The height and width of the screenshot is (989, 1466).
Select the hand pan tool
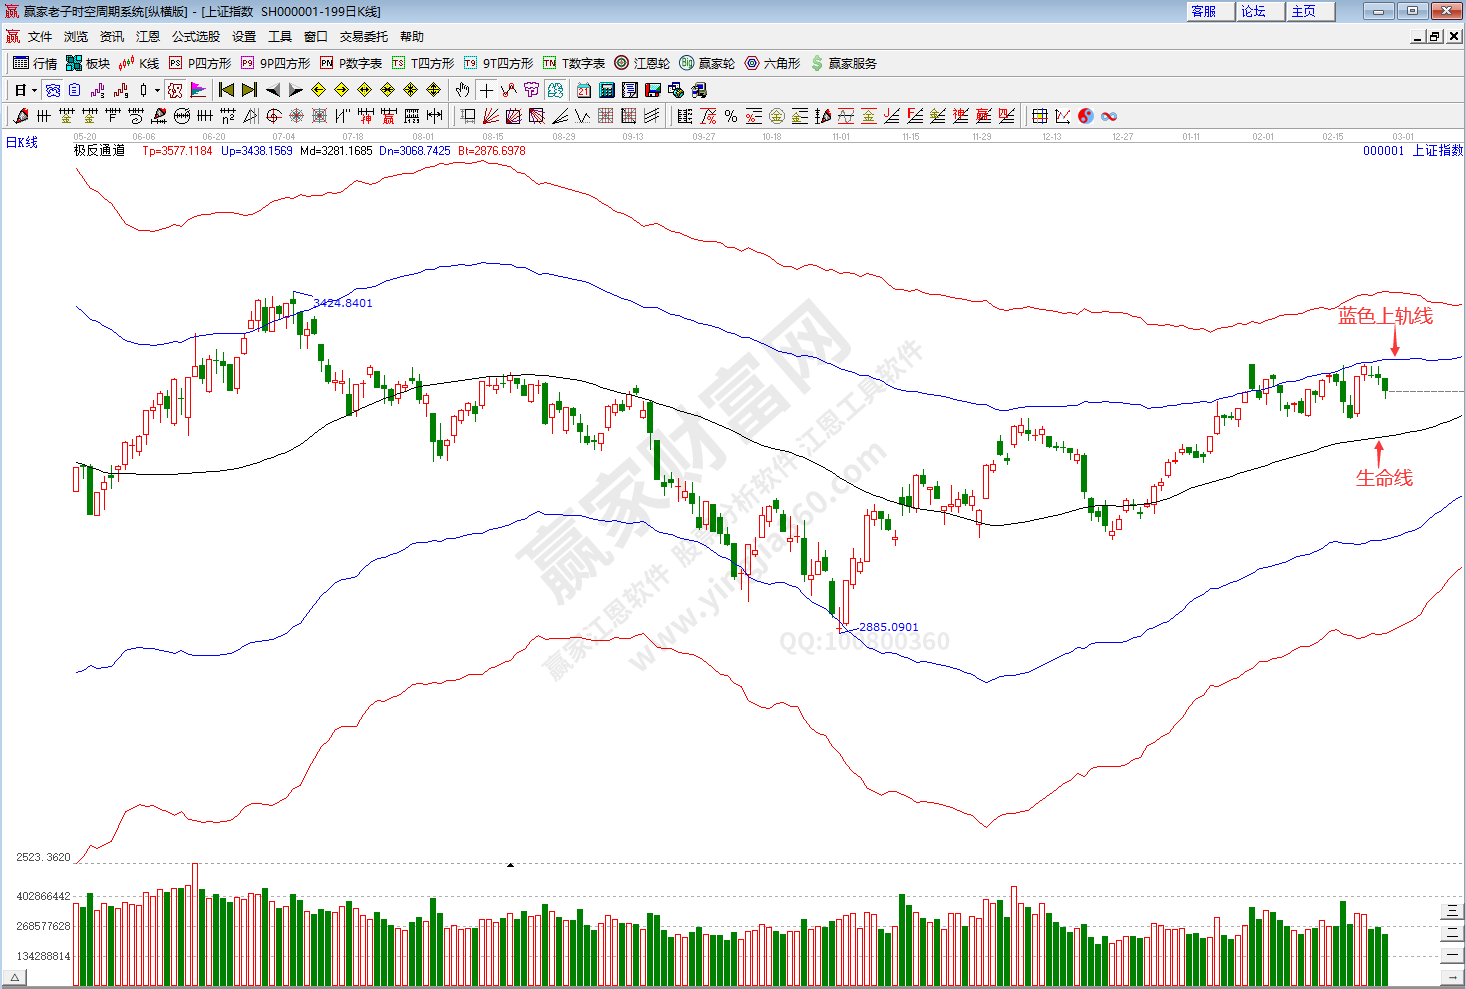pyautogui.click(x=462, y=90)
